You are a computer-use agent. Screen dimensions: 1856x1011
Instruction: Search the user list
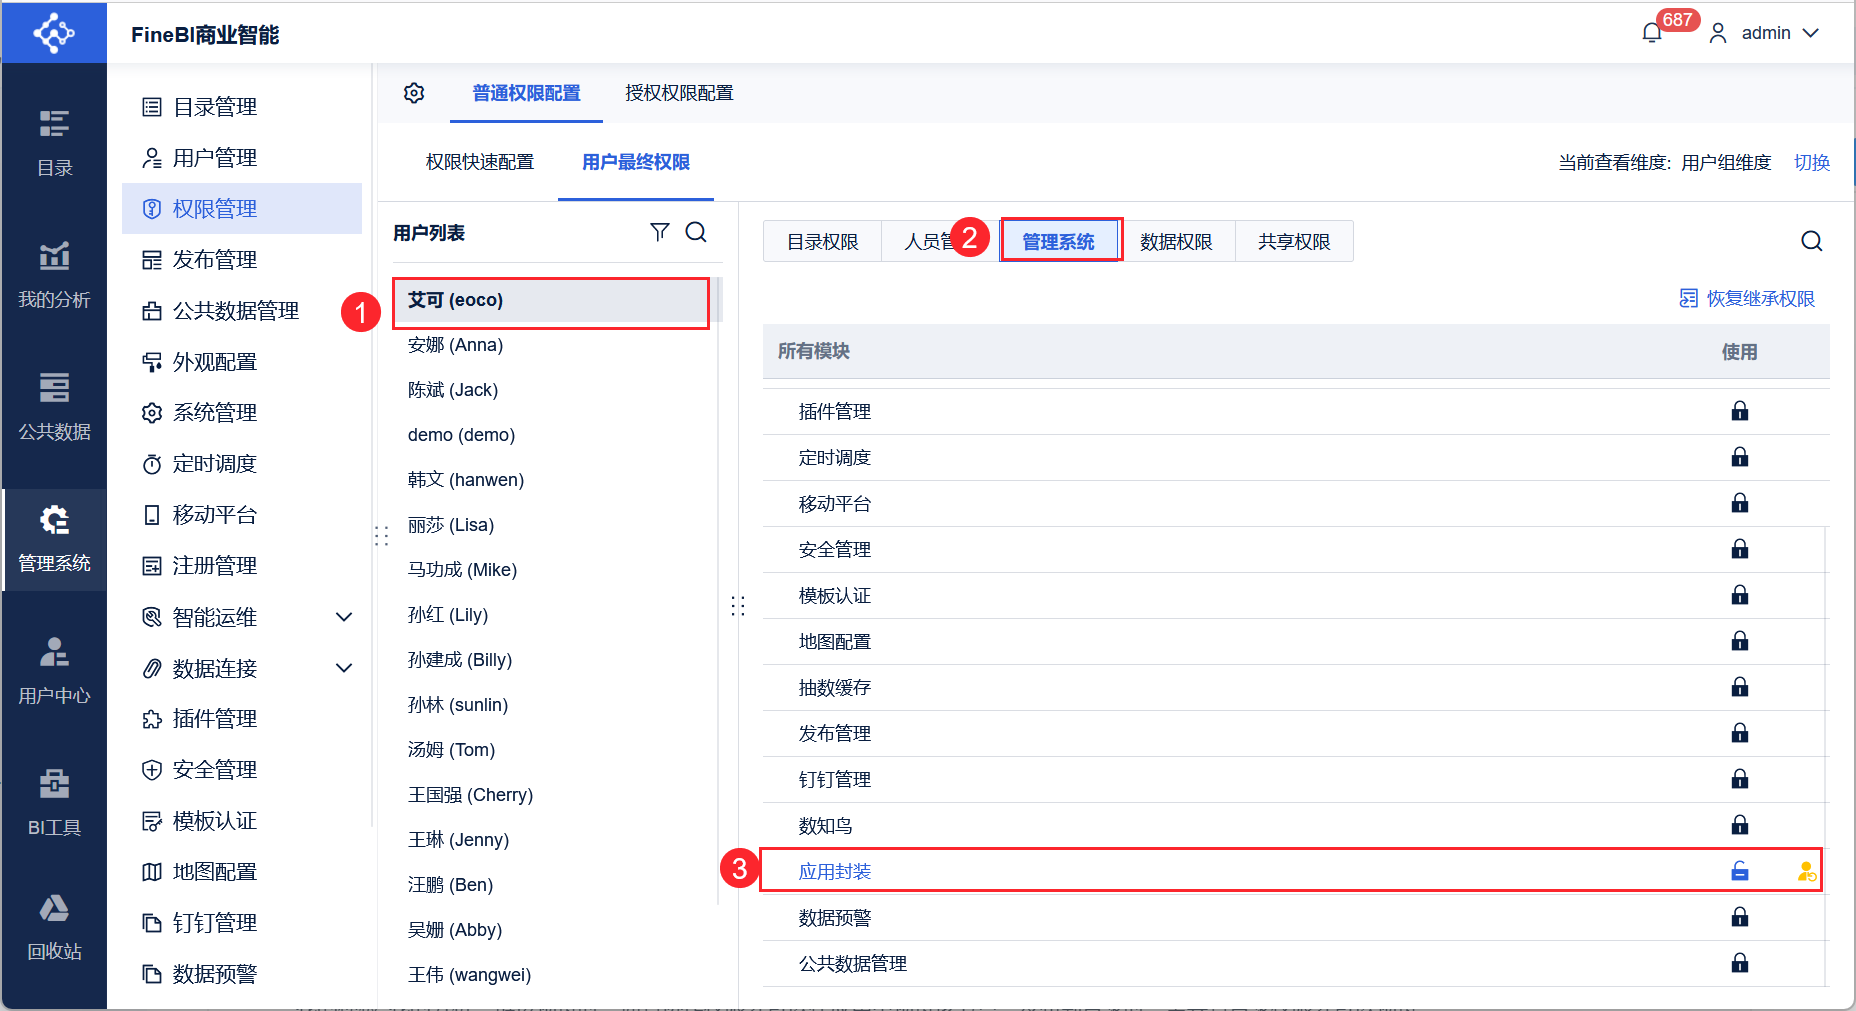[696, 232]
